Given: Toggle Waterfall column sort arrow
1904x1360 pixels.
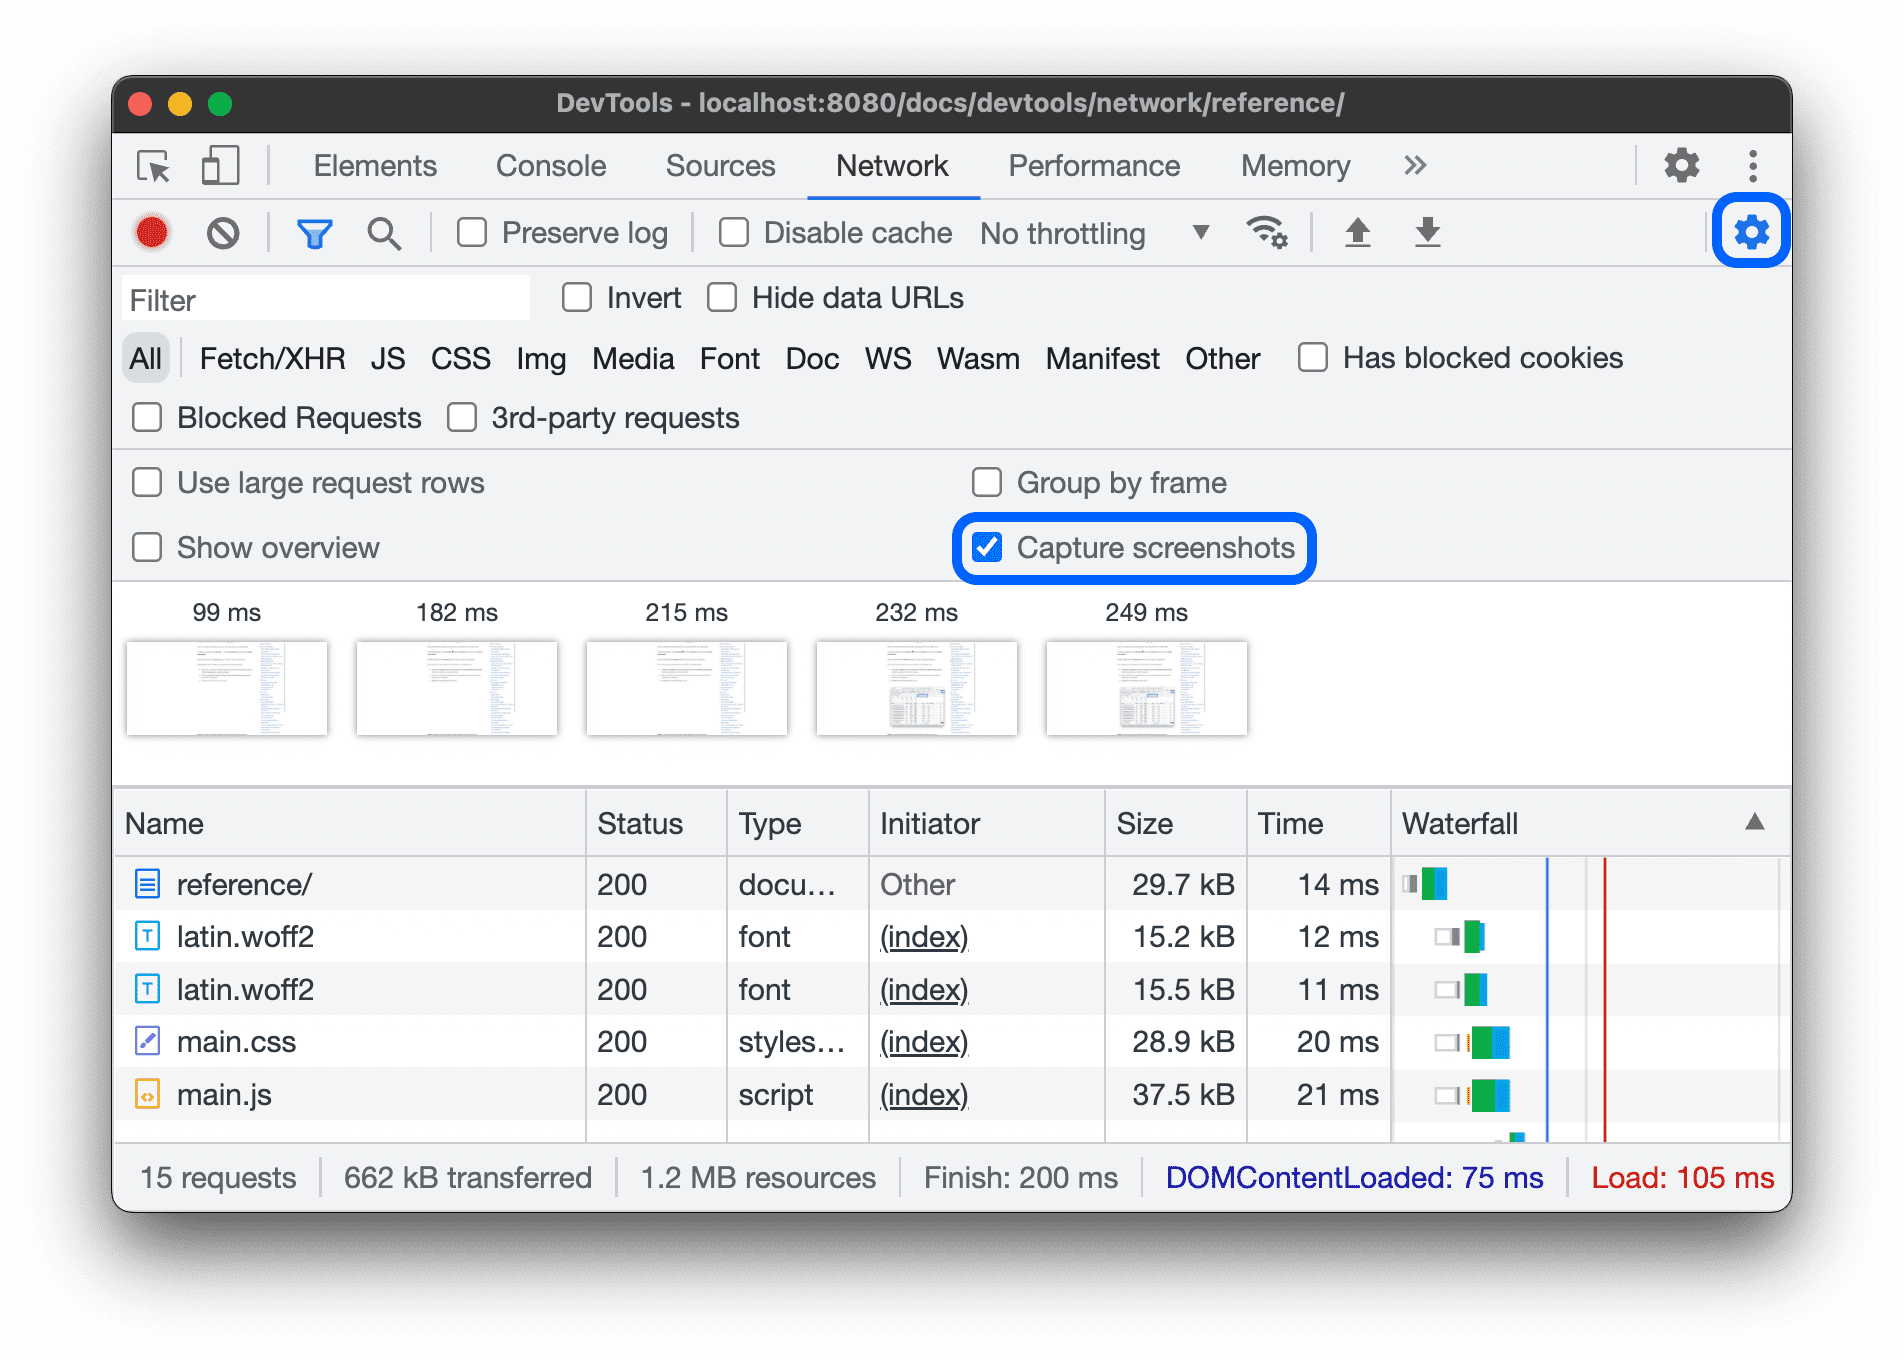Looking at the screenshot, I should point(1756,822).
